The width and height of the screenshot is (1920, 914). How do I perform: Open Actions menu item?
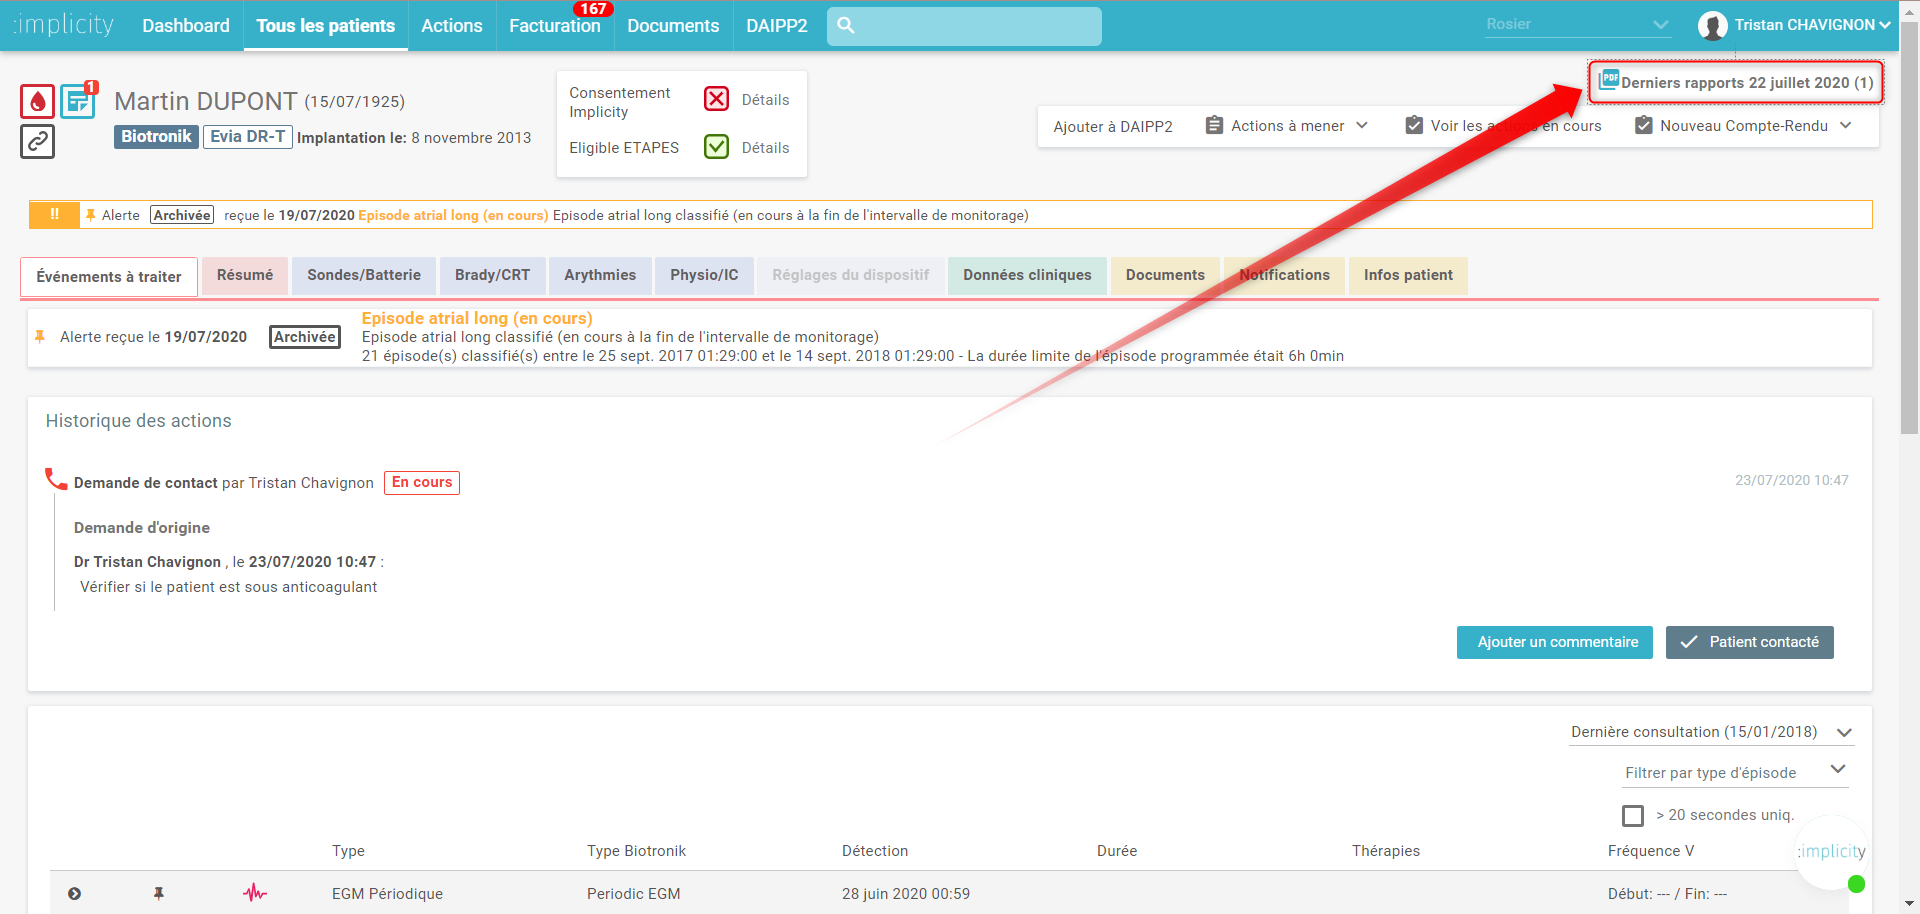point(452,26)
